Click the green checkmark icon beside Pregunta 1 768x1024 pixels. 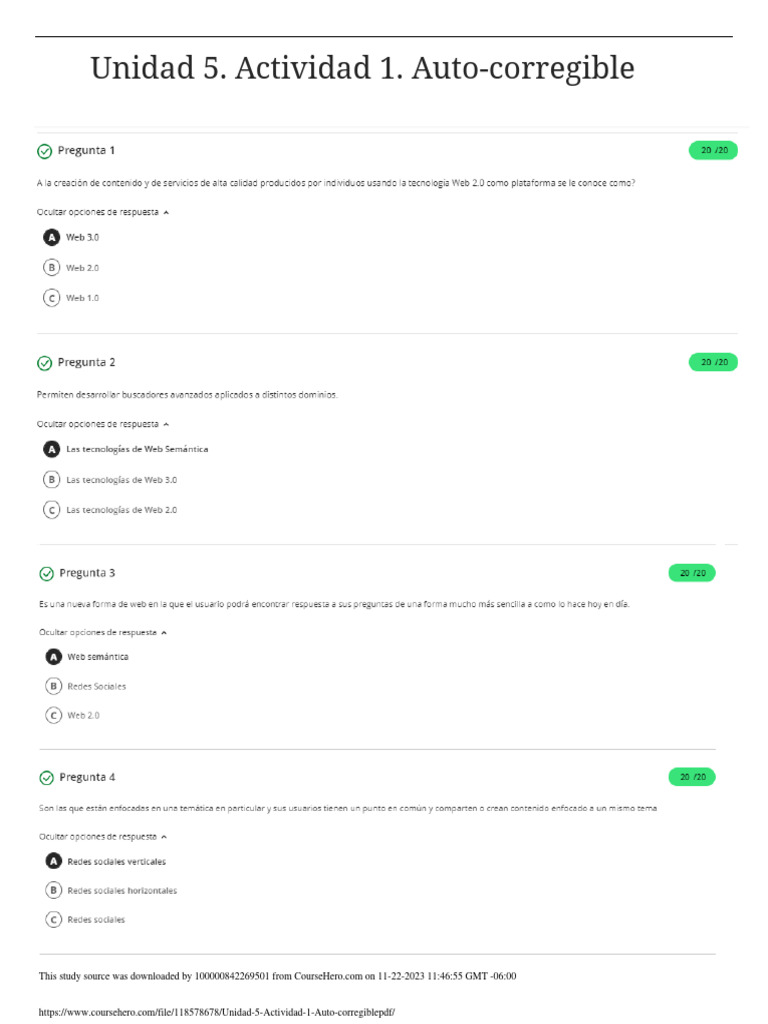click(x=44, y=151)
